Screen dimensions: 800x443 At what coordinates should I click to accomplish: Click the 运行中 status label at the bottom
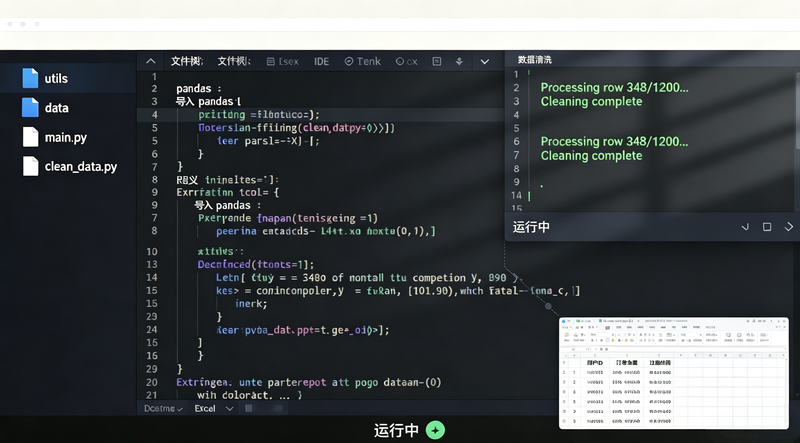[396, 430]
